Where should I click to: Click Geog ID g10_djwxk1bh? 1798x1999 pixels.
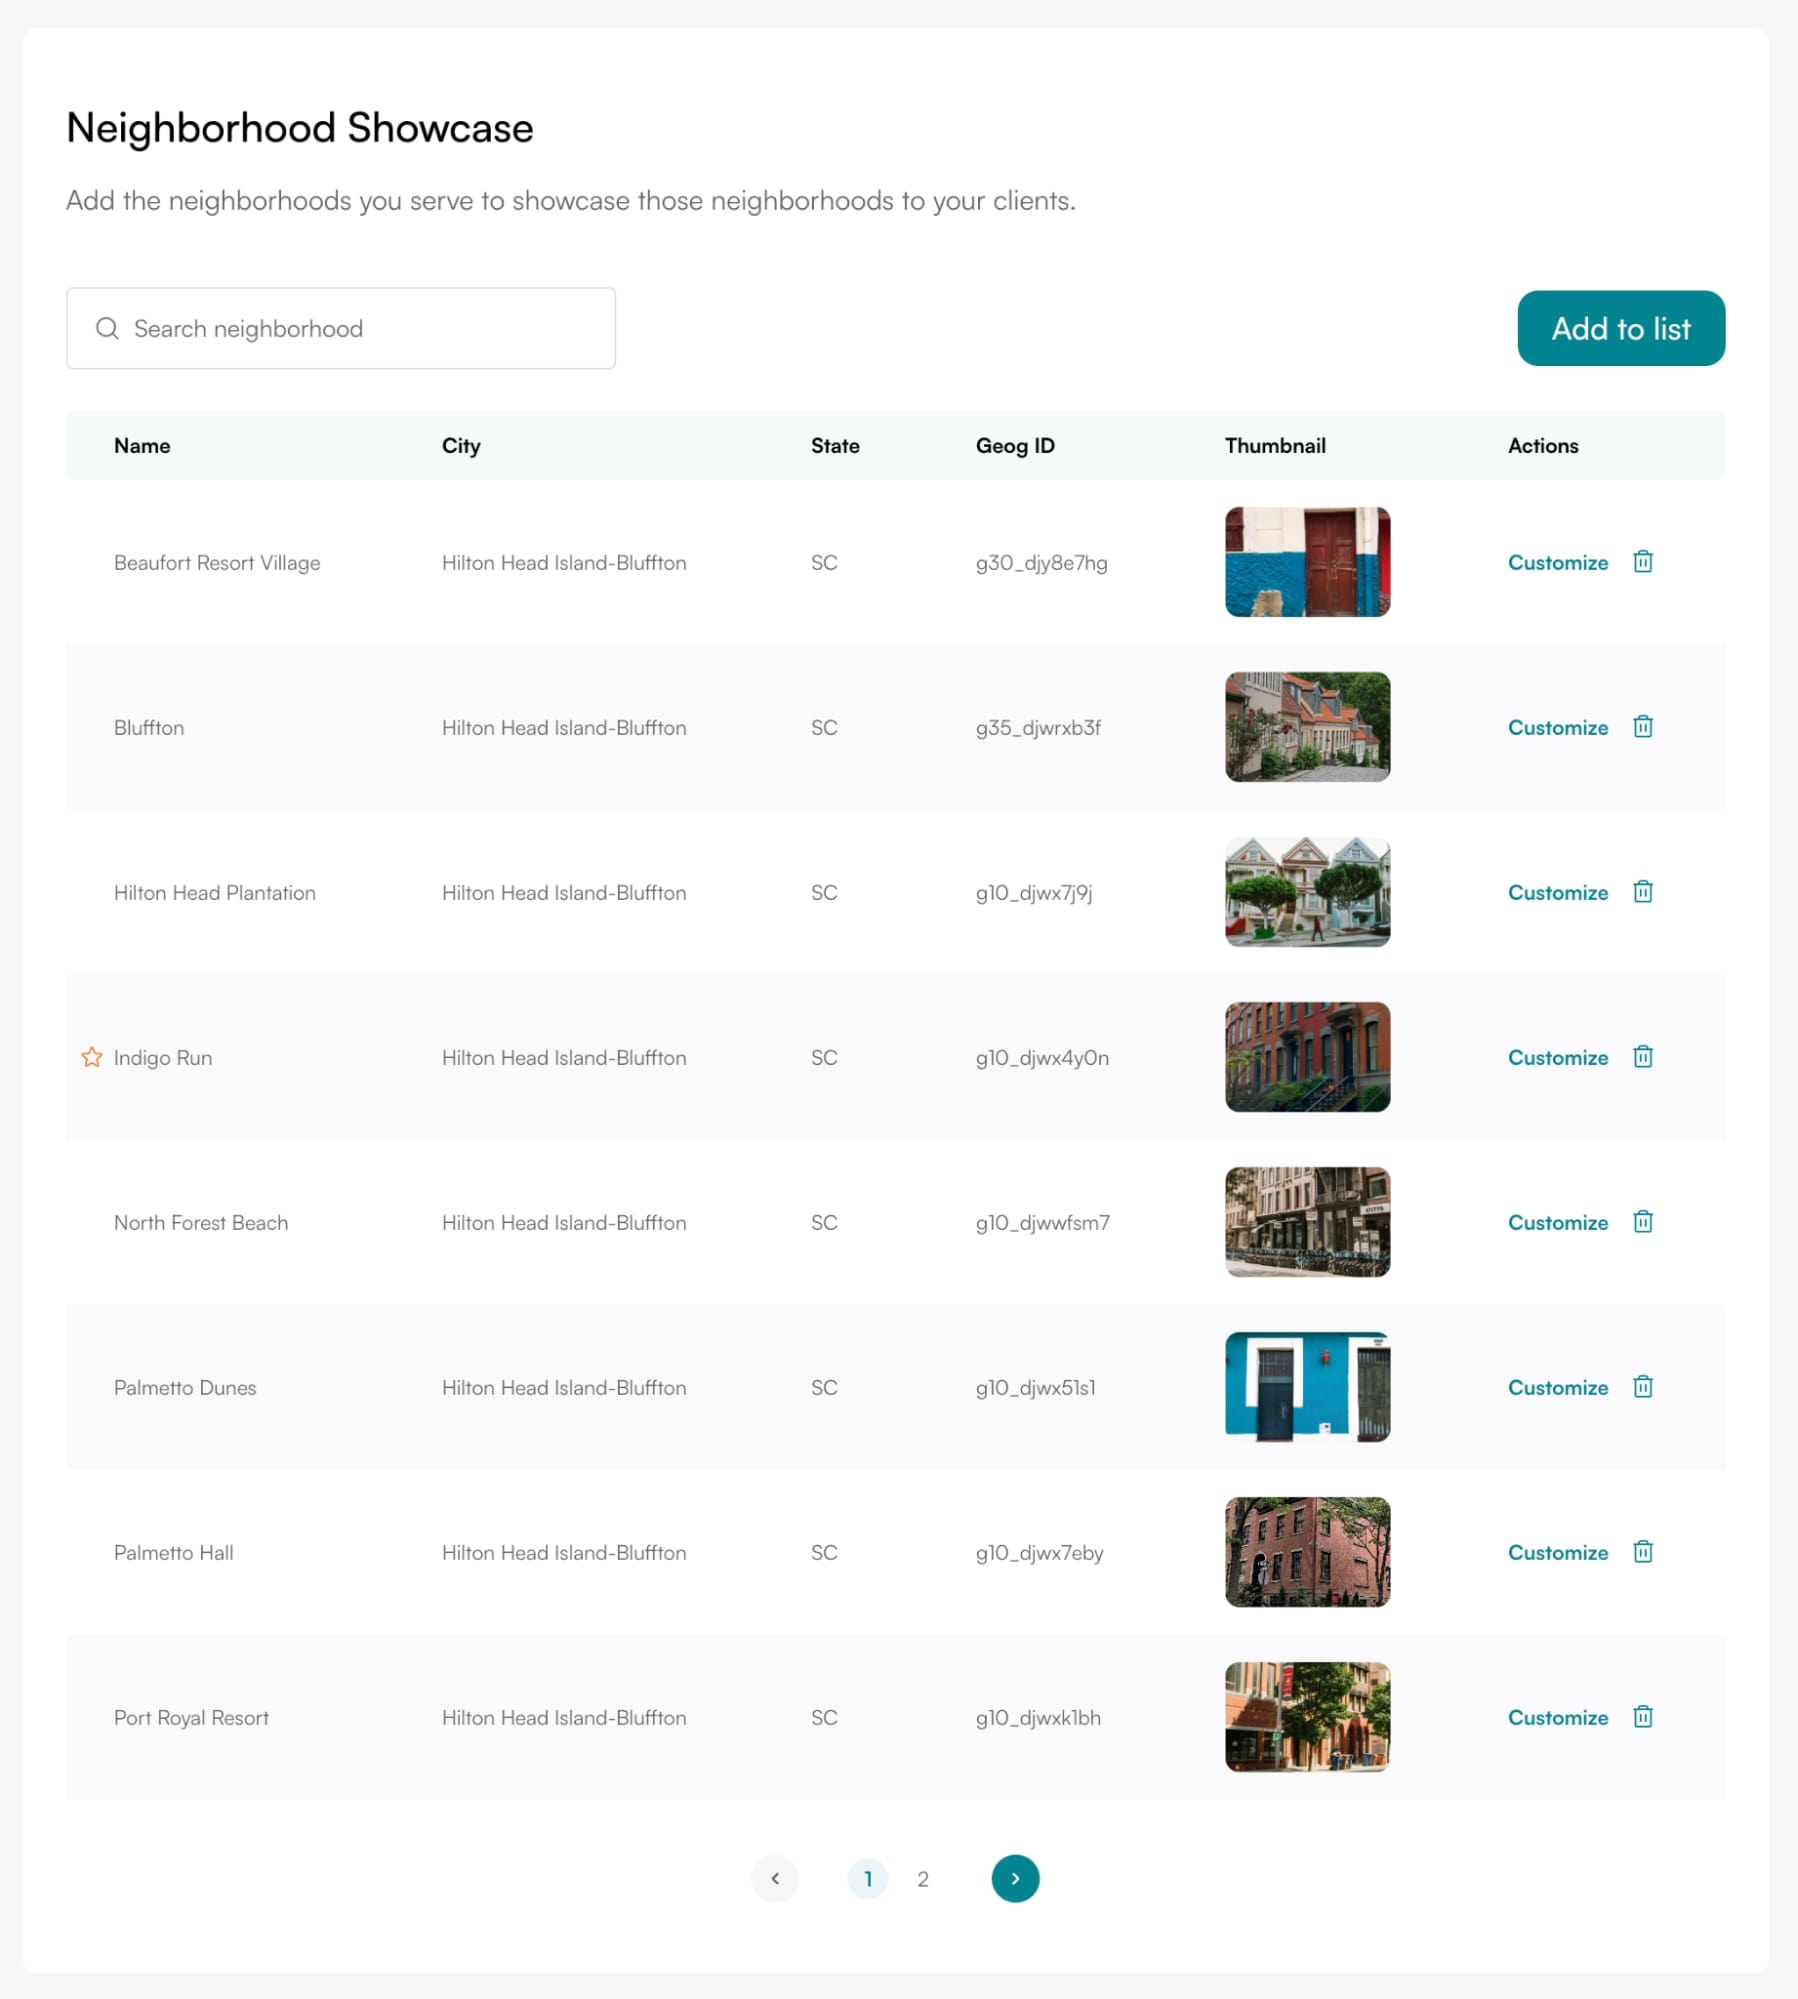tap(1038, 1718)
